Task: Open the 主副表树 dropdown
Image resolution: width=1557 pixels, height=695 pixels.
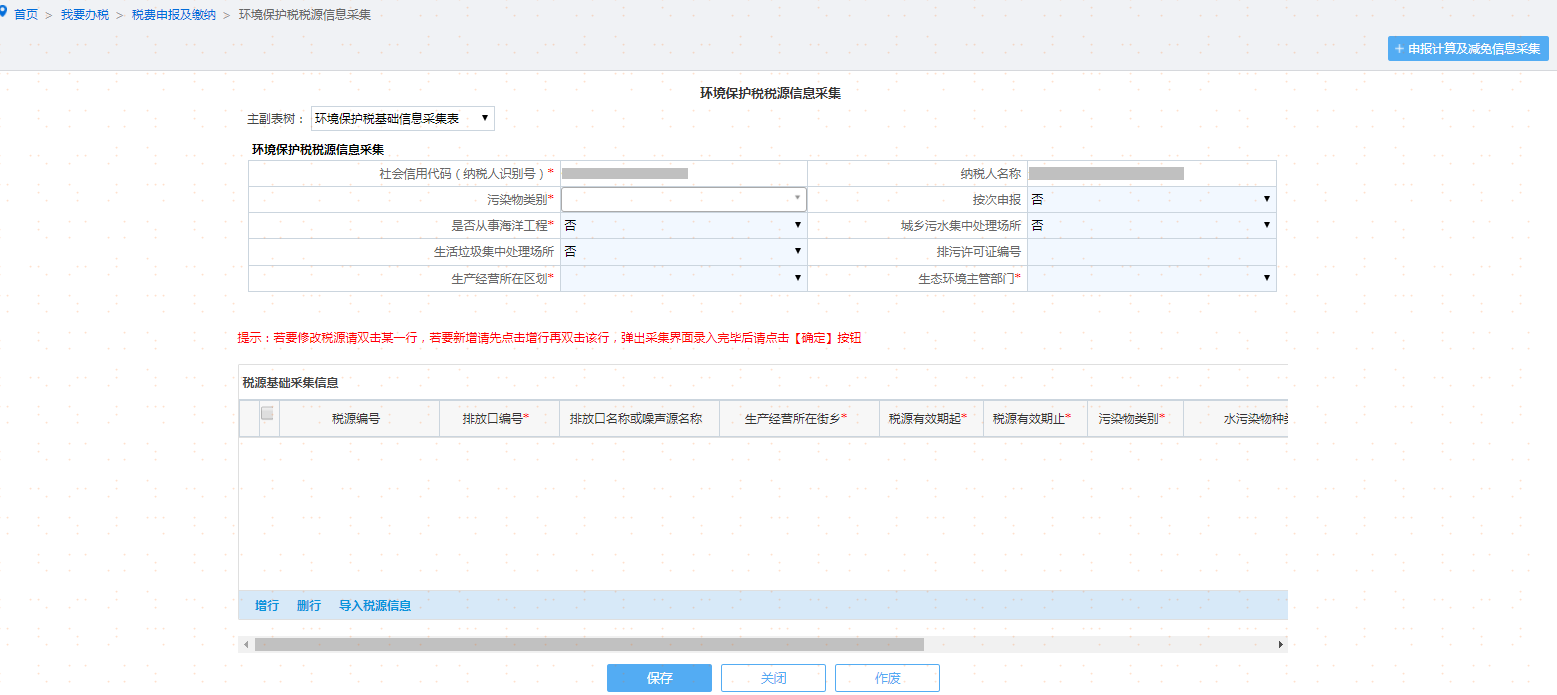Action: pyautogui.click(x=403, y=119)
